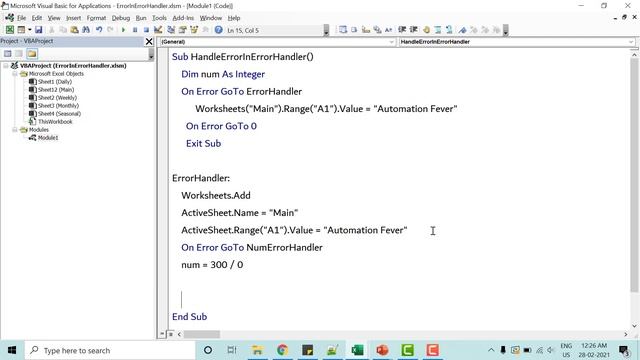Screen dimensions: 640x360
Task: Toggle a bookmark with the blue flag icon
Action: point(462,30)
